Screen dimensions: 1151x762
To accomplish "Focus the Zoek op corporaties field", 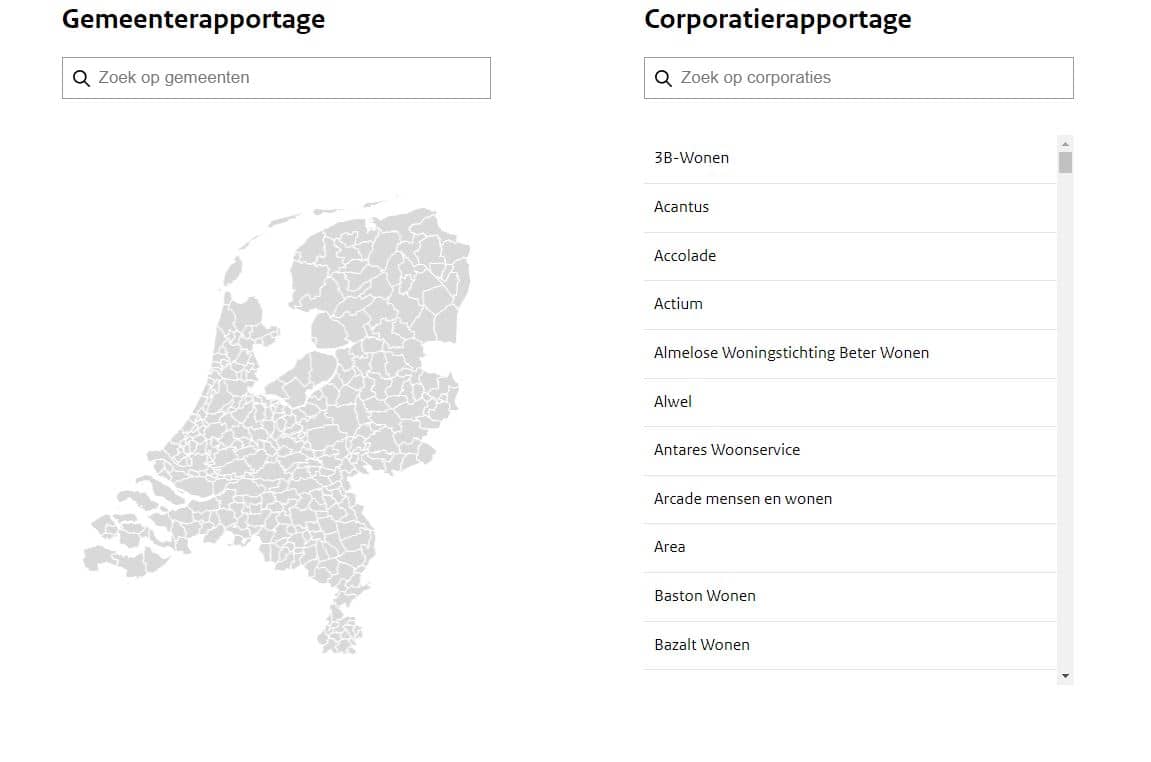I will (x=870, y=78).
